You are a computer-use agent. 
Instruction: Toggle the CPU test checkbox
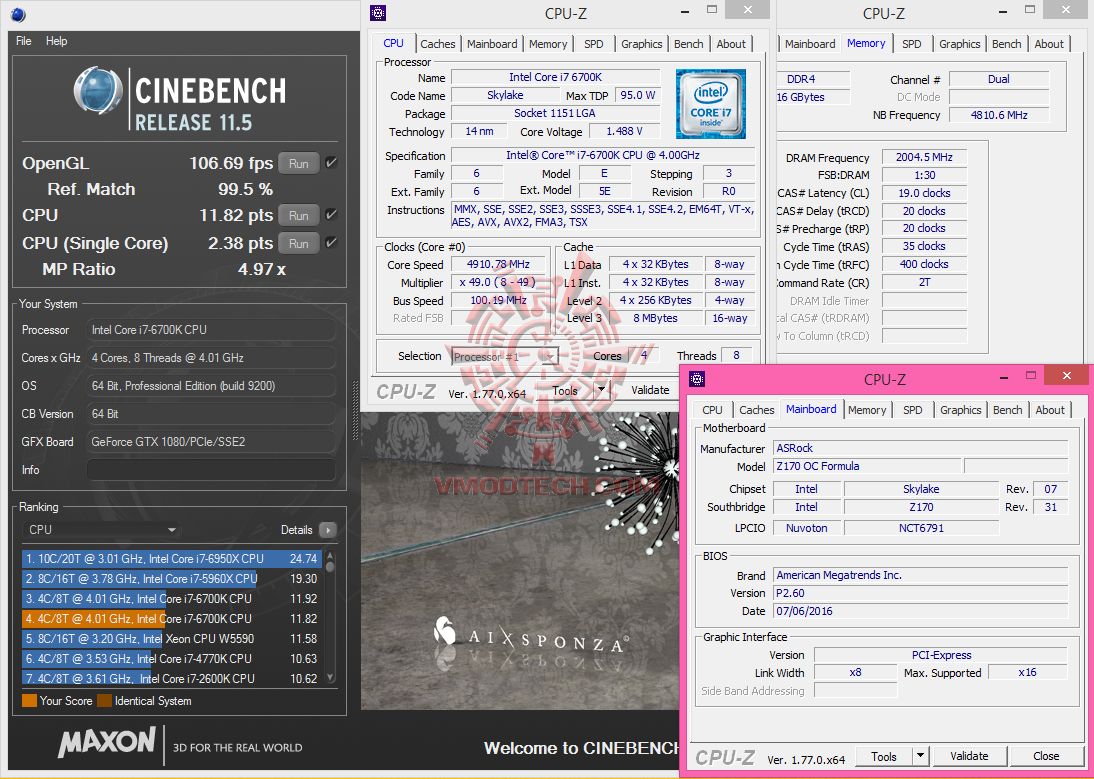coord(331,215)
